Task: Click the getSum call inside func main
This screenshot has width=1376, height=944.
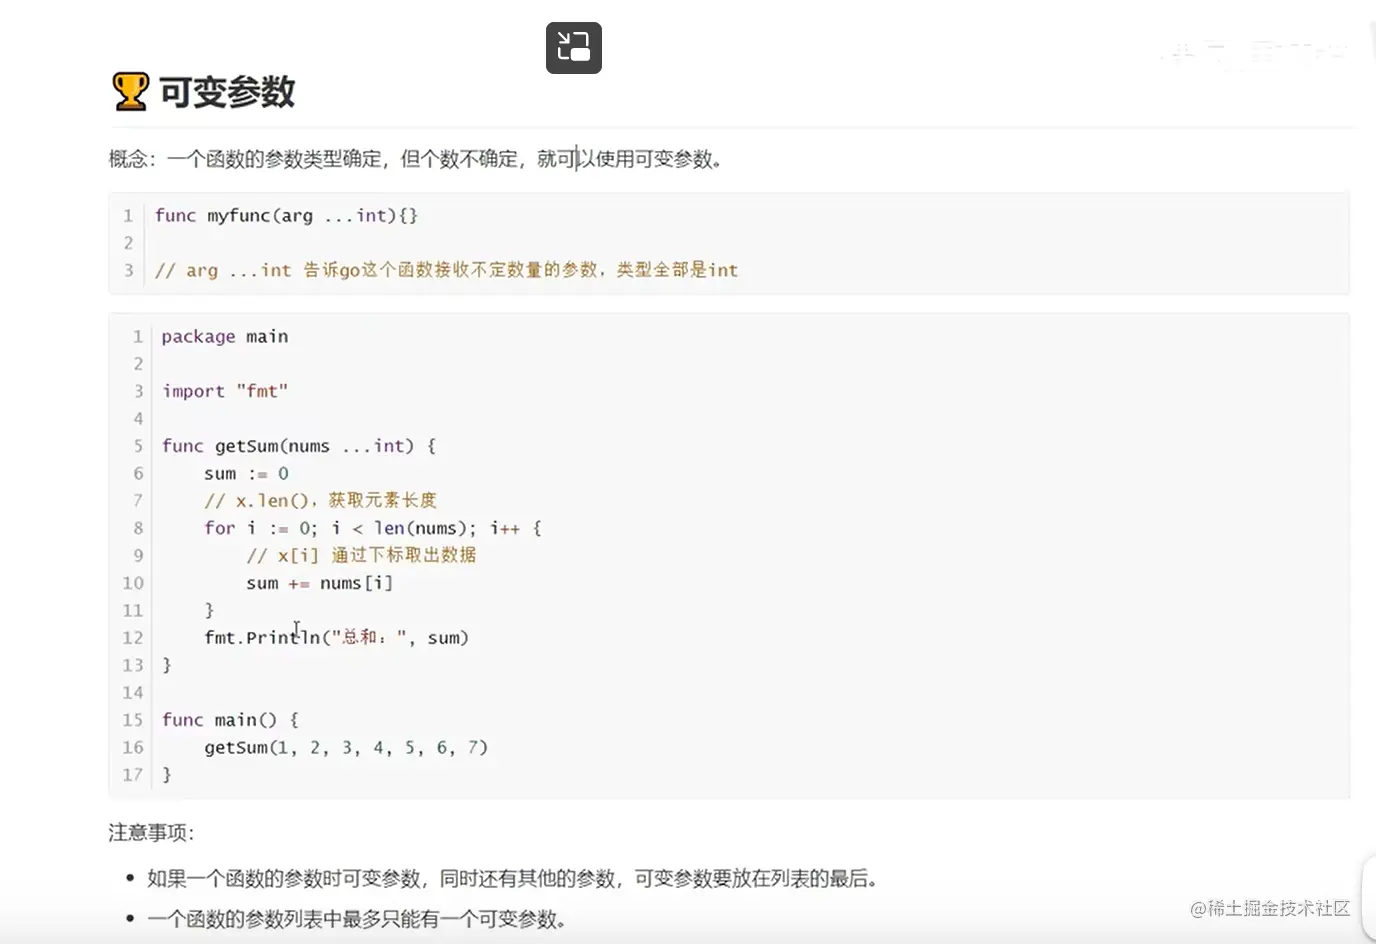Action: click(345, 747)
